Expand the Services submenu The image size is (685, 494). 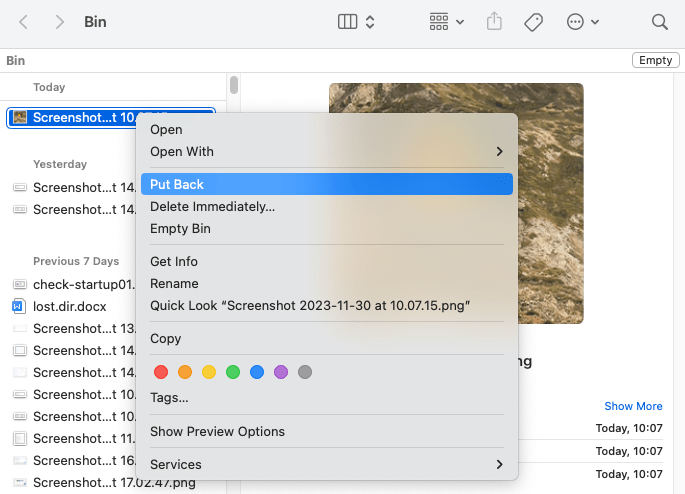[325, 465]
